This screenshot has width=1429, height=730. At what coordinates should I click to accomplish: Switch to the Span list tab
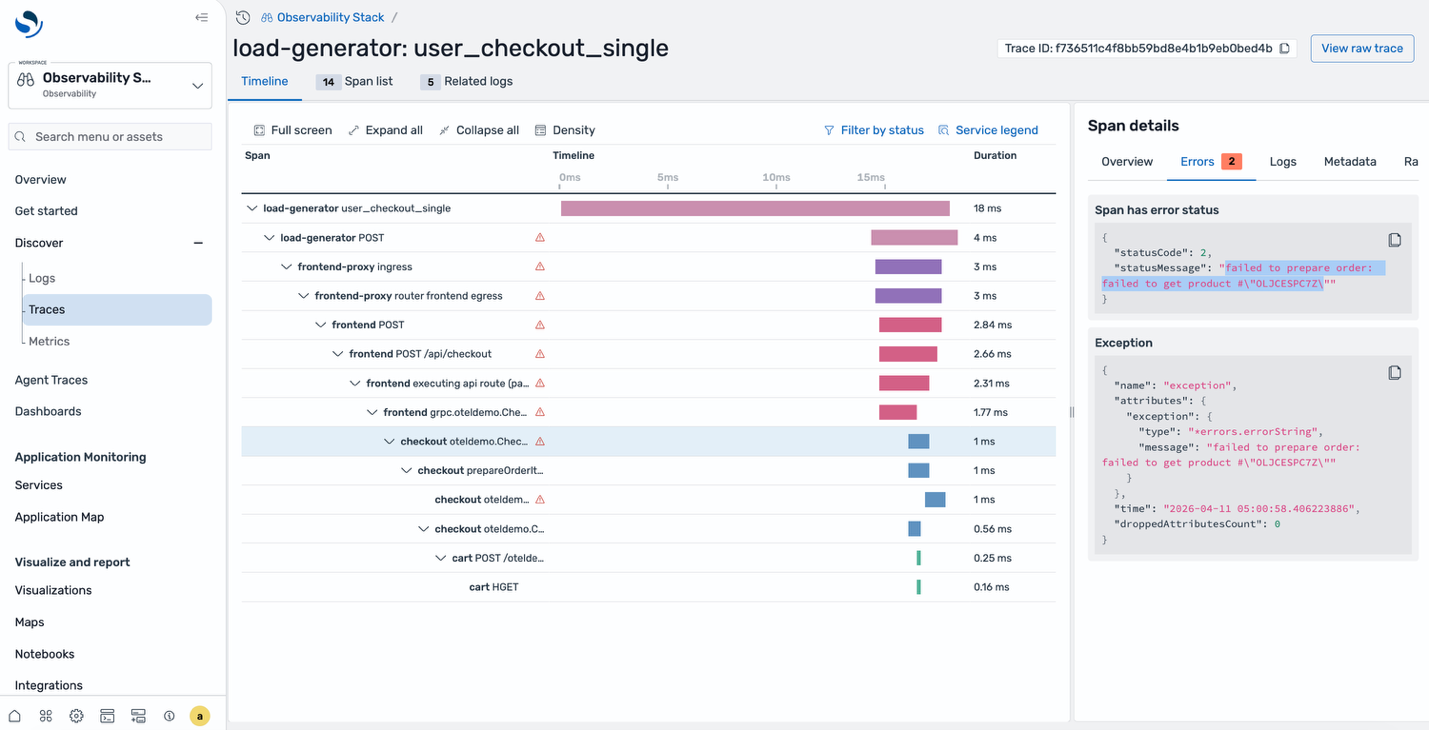[x=370, y=82]
